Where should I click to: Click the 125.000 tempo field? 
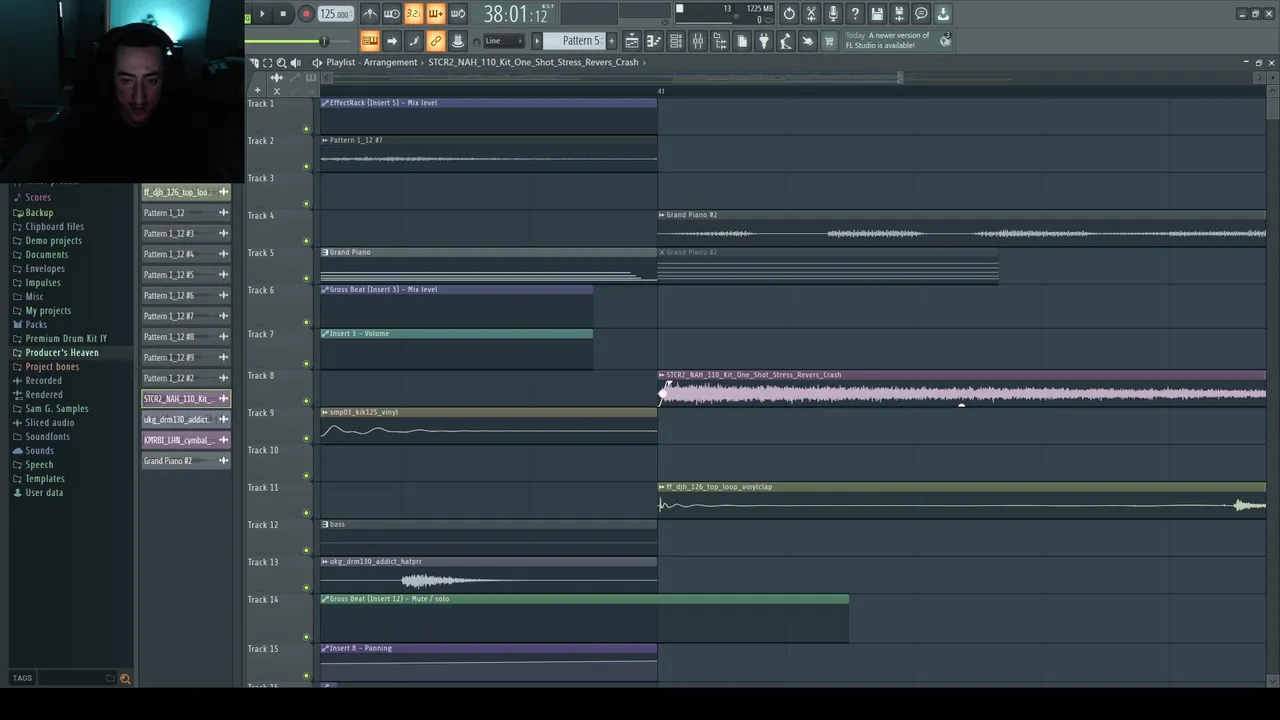(335, 14)
